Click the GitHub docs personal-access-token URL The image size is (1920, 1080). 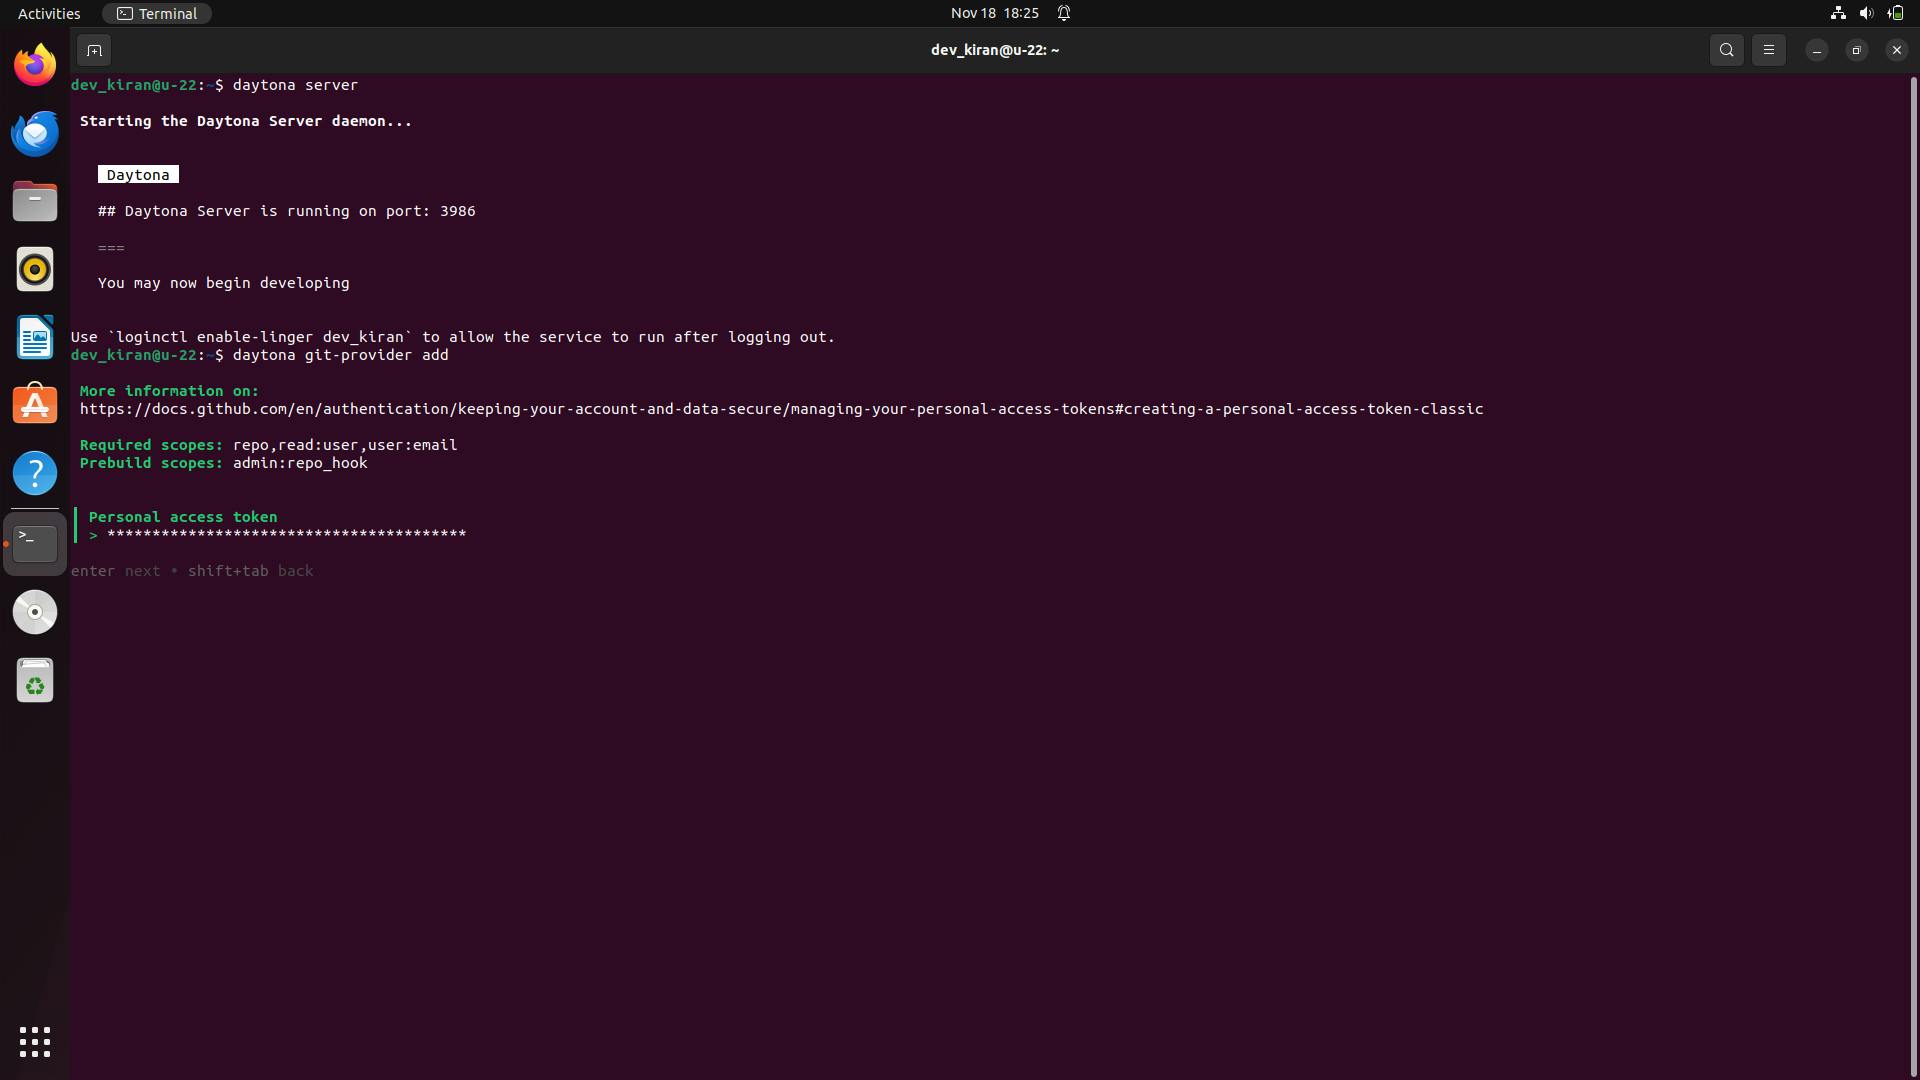781,409
